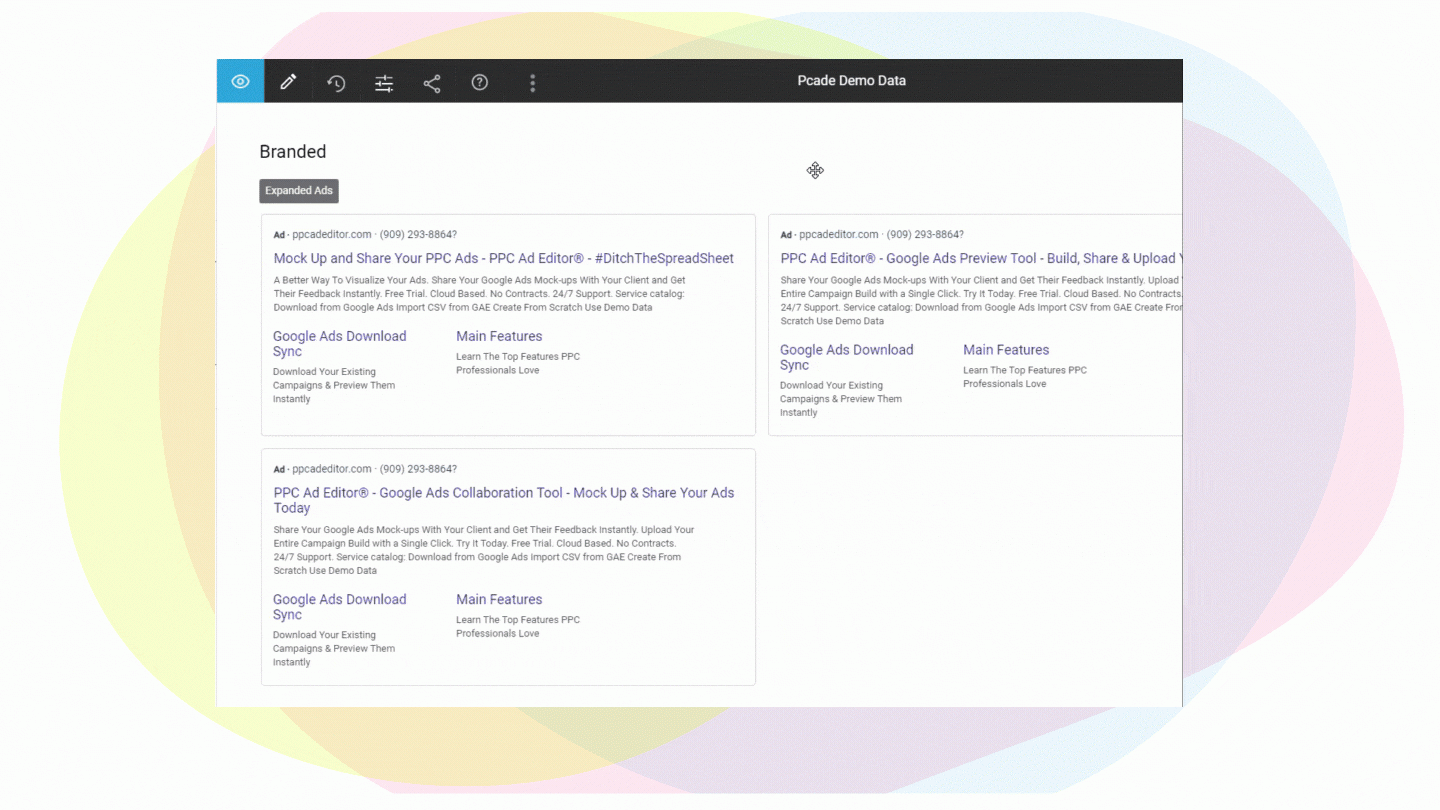Select the pencil edit icon

[x=288, y=82]
